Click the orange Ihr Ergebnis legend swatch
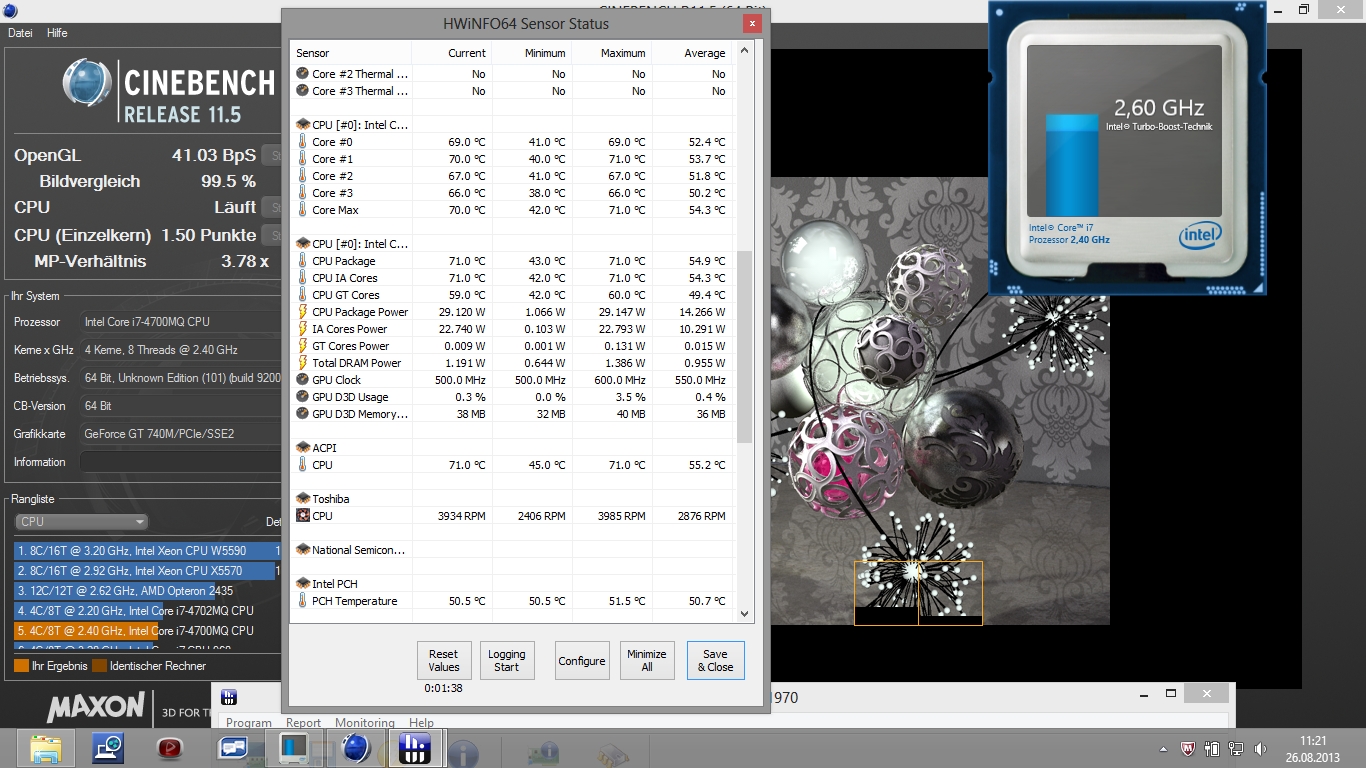 pos(21,666)
